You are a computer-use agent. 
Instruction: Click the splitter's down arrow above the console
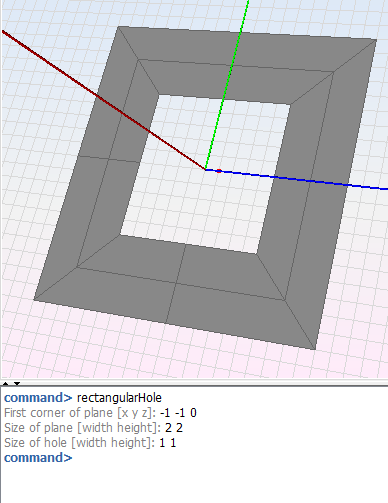pyautogui.click(x=17, y=384)
